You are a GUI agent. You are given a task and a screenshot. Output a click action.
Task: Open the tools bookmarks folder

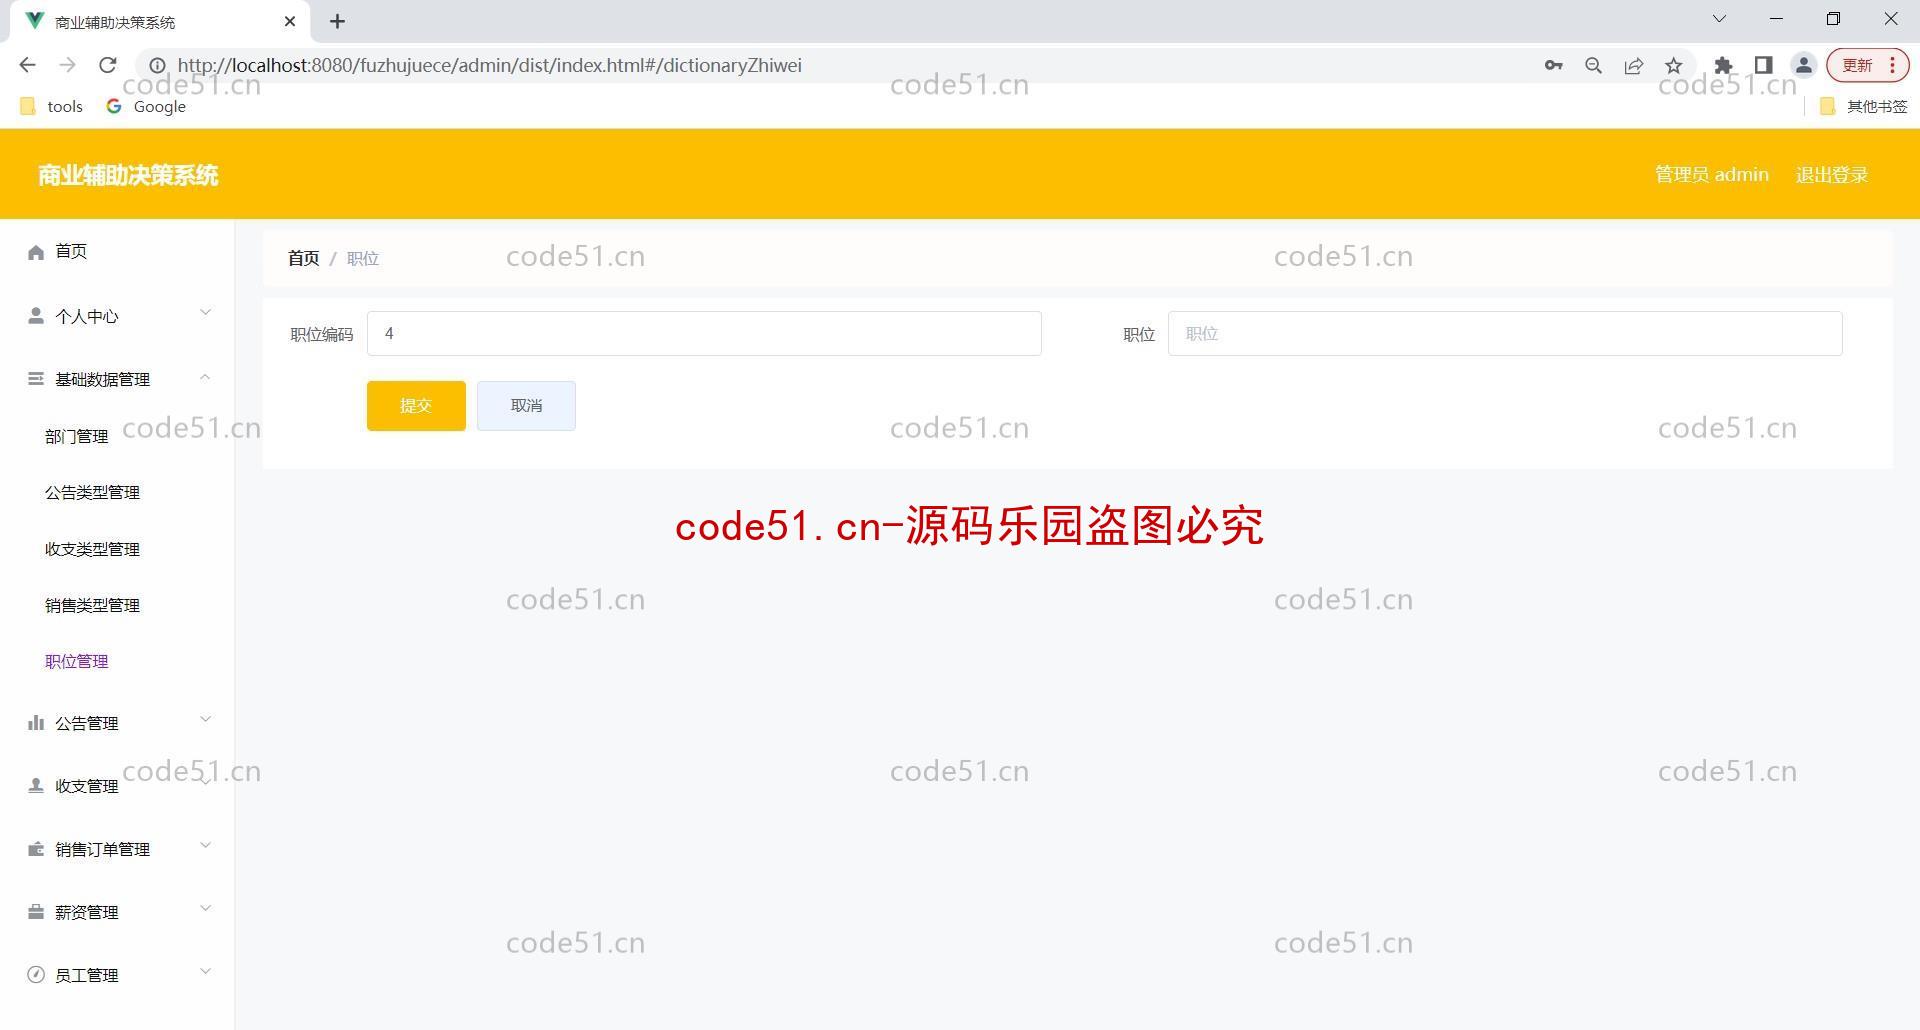pyautogui.click(x=52, y=106)
